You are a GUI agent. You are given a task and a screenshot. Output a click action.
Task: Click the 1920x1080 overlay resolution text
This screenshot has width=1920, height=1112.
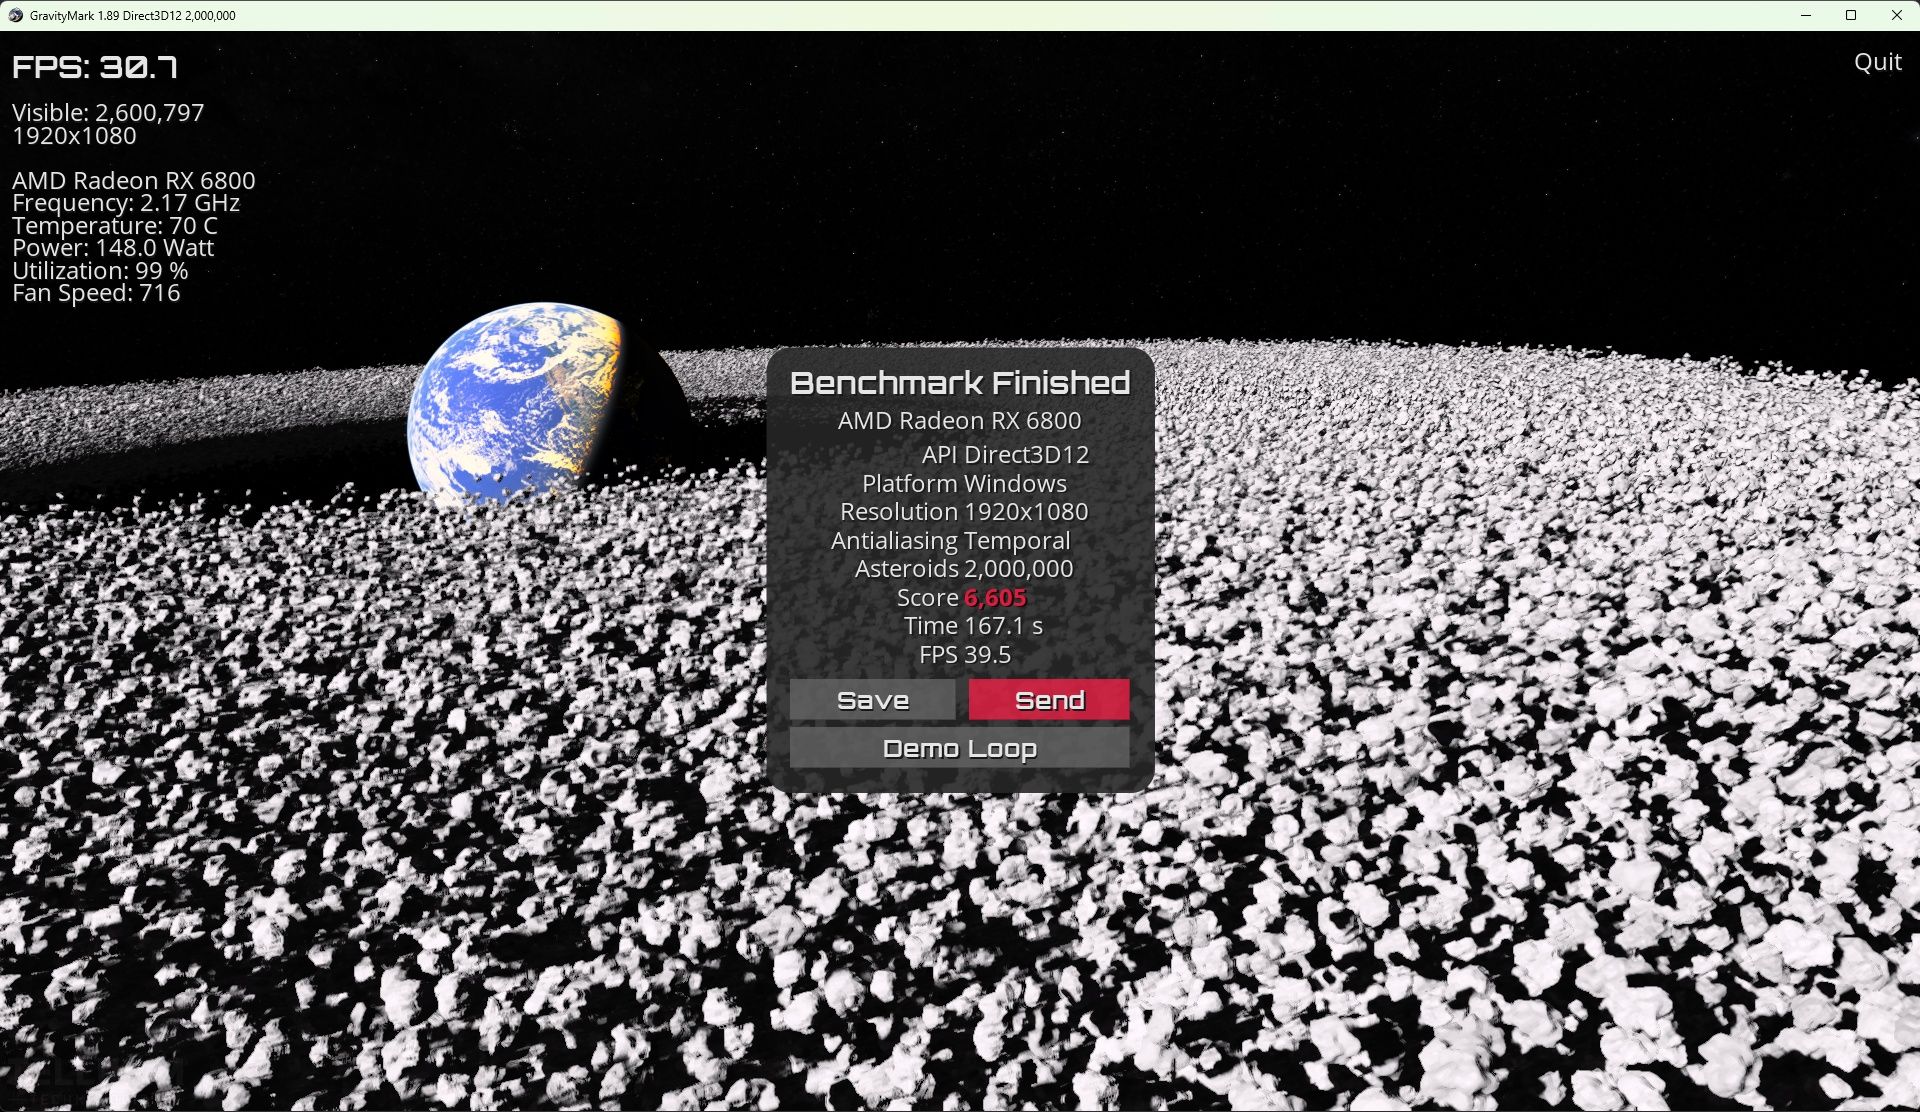[74, 136]
